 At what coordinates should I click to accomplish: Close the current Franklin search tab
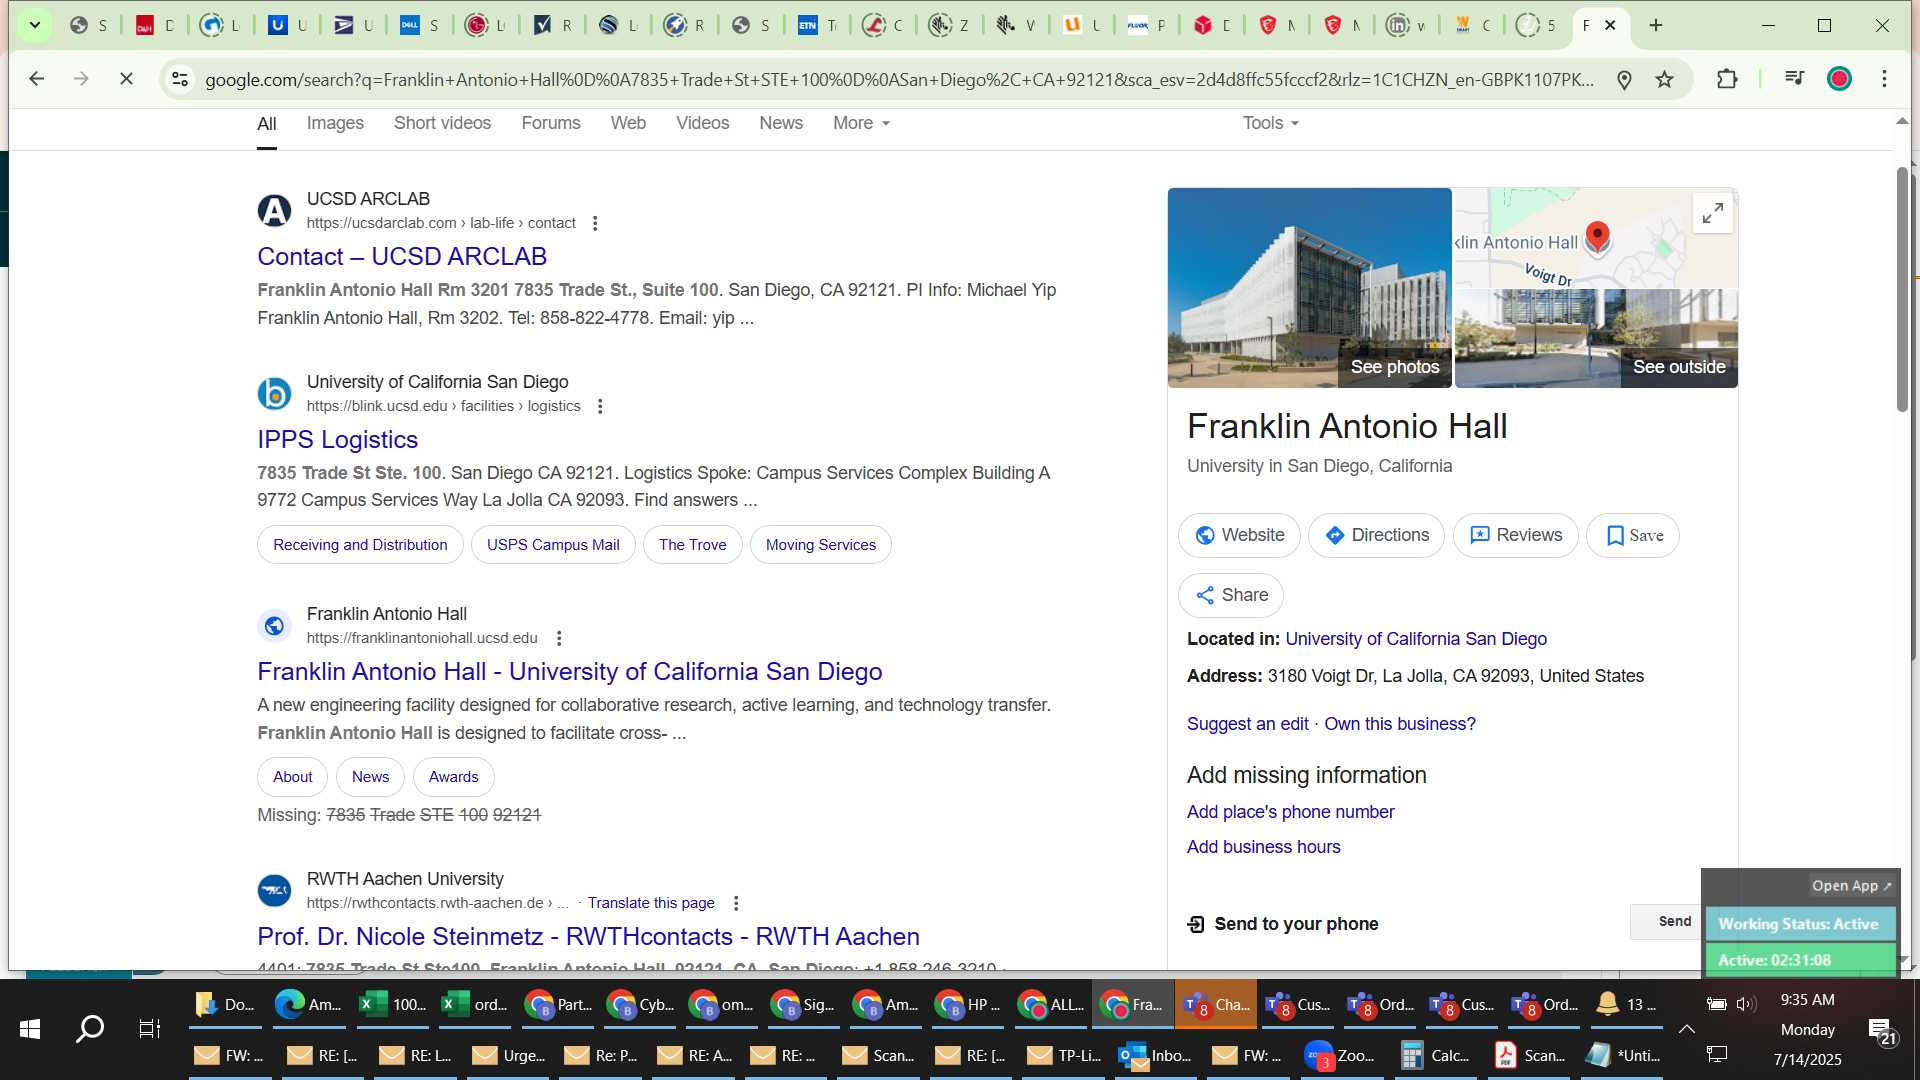click(1610, 25)
